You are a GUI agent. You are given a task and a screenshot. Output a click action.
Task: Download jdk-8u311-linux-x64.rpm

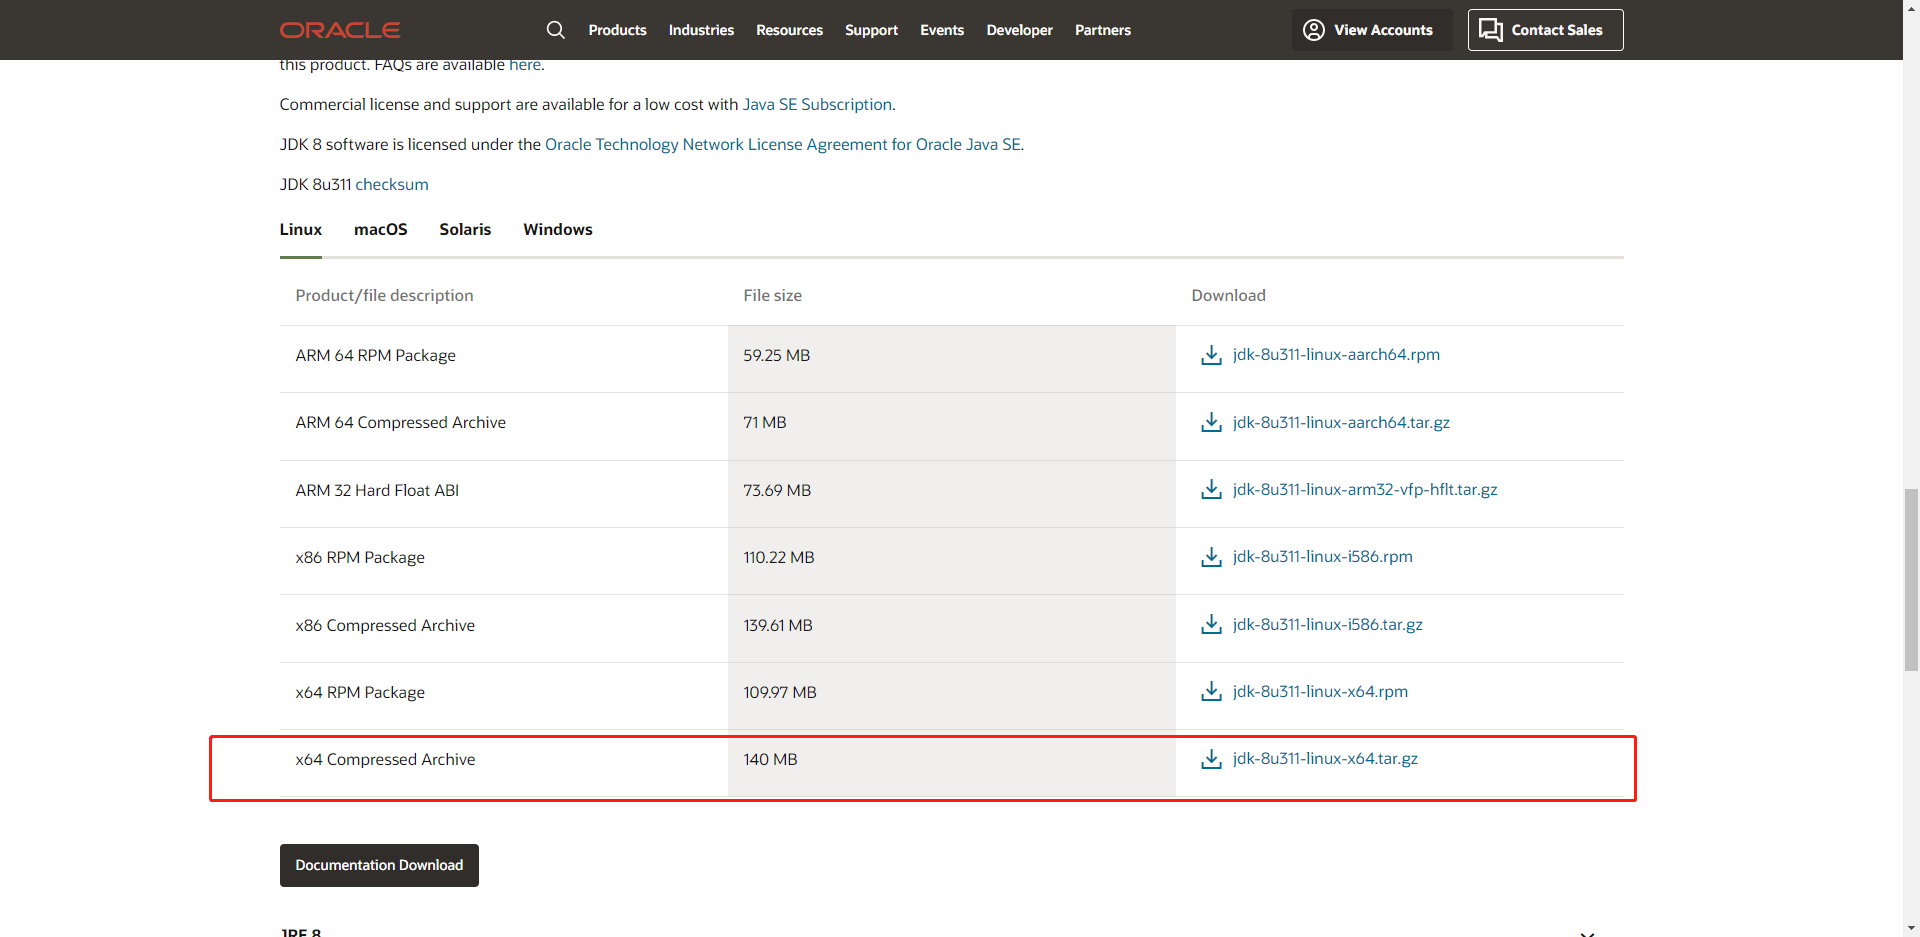[1320, 691]
